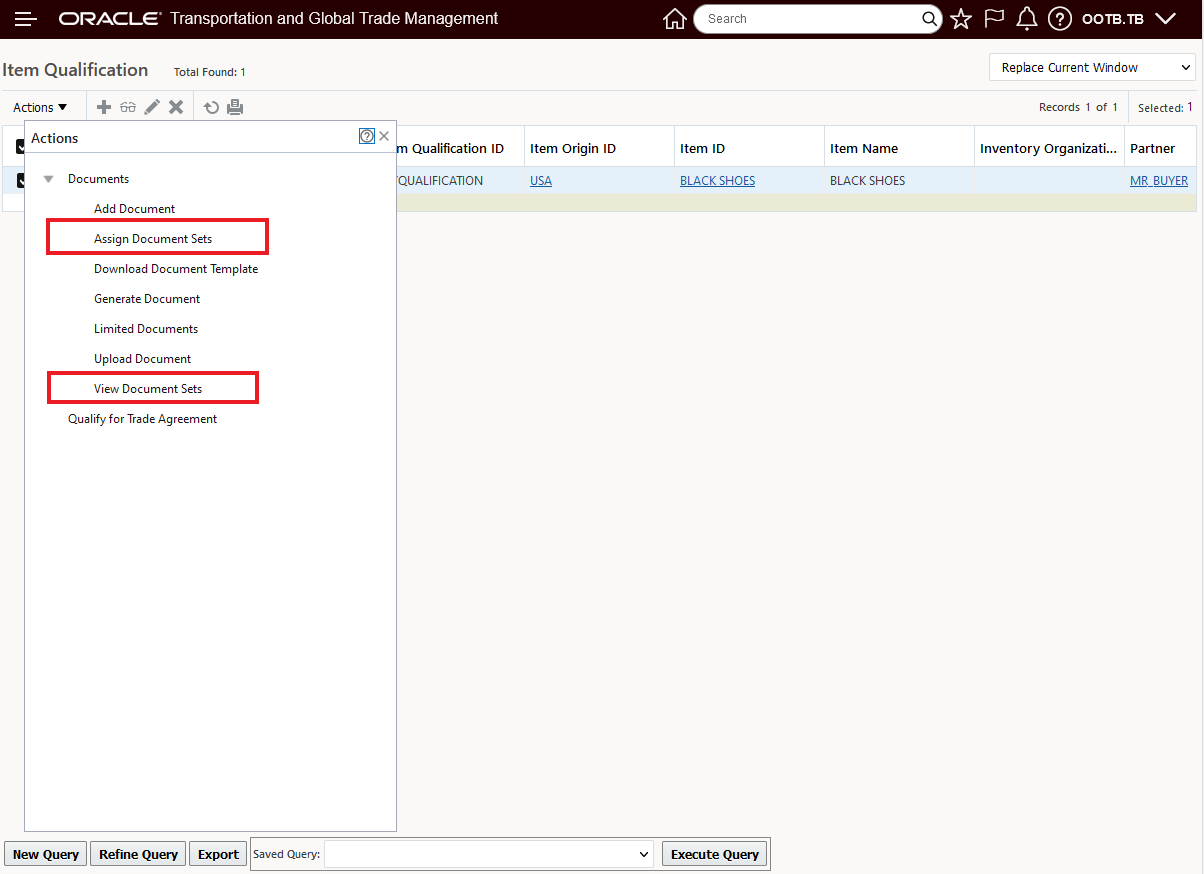This screenshot has height=874, width=1204.
Task: Sort by Item Origin ID column header
Action: (x=573, y=148)
